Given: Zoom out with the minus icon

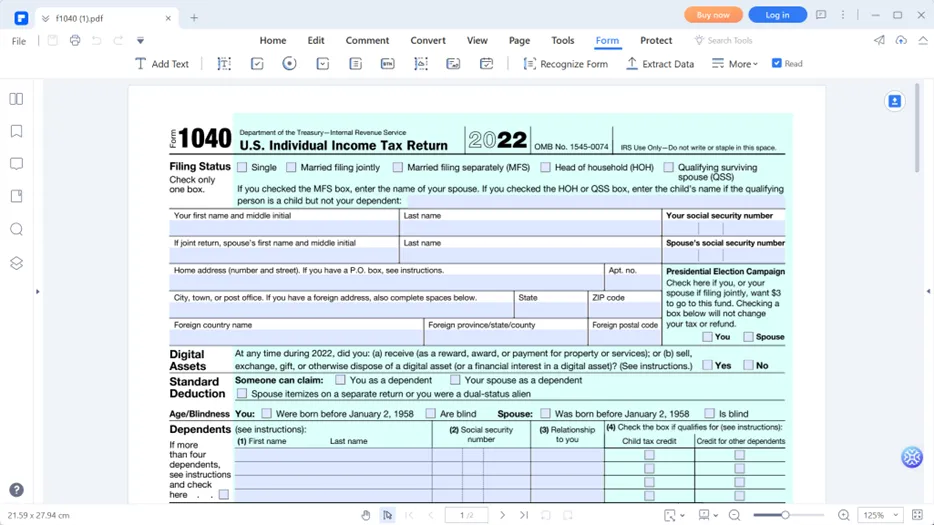Looking at the screenshot, I should pyautogui.click(x=734, y=515).
